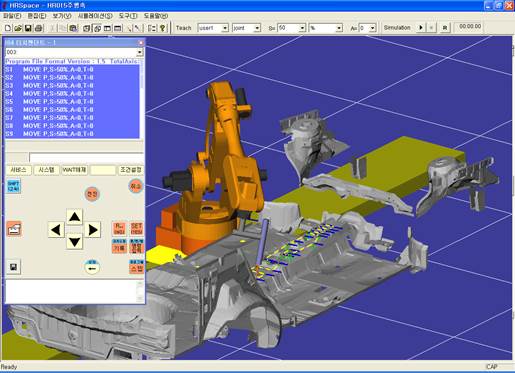The width and height of the screenshot is (515, 373).
Task: Click the left arrow jog key
Action: 56,230
